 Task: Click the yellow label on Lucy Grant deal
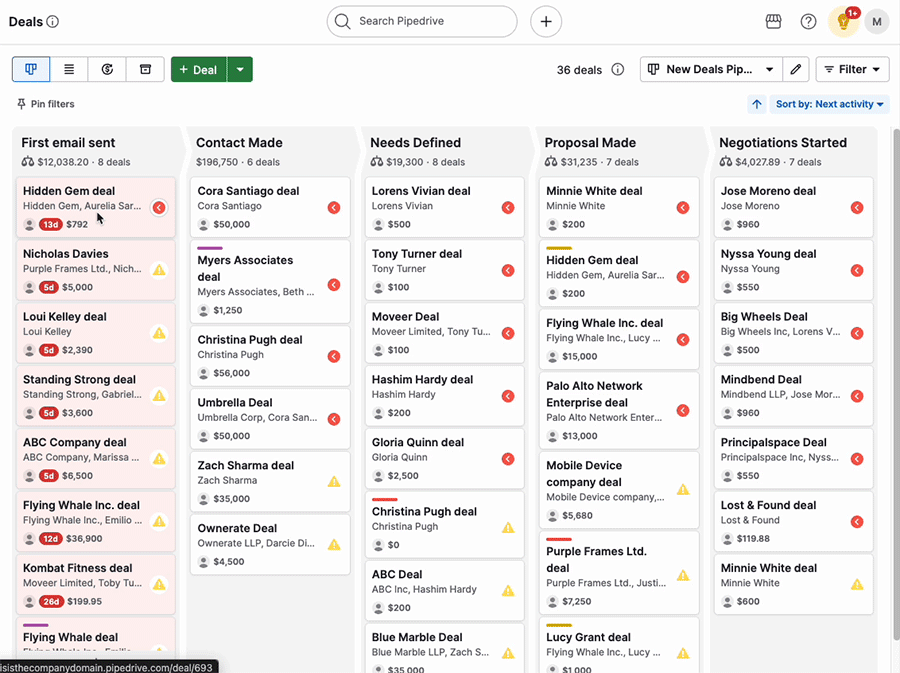(558, 625)
